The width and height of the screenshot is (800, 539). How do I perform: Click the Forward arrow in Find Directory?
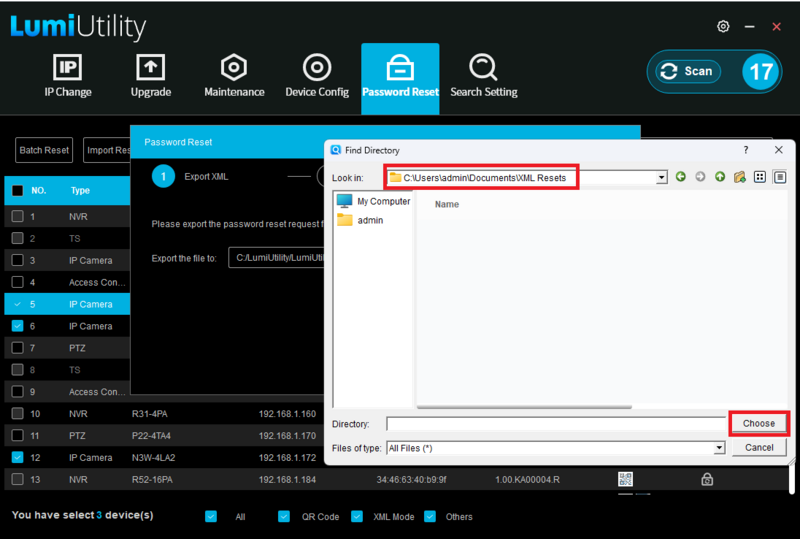tap(701, 177)
